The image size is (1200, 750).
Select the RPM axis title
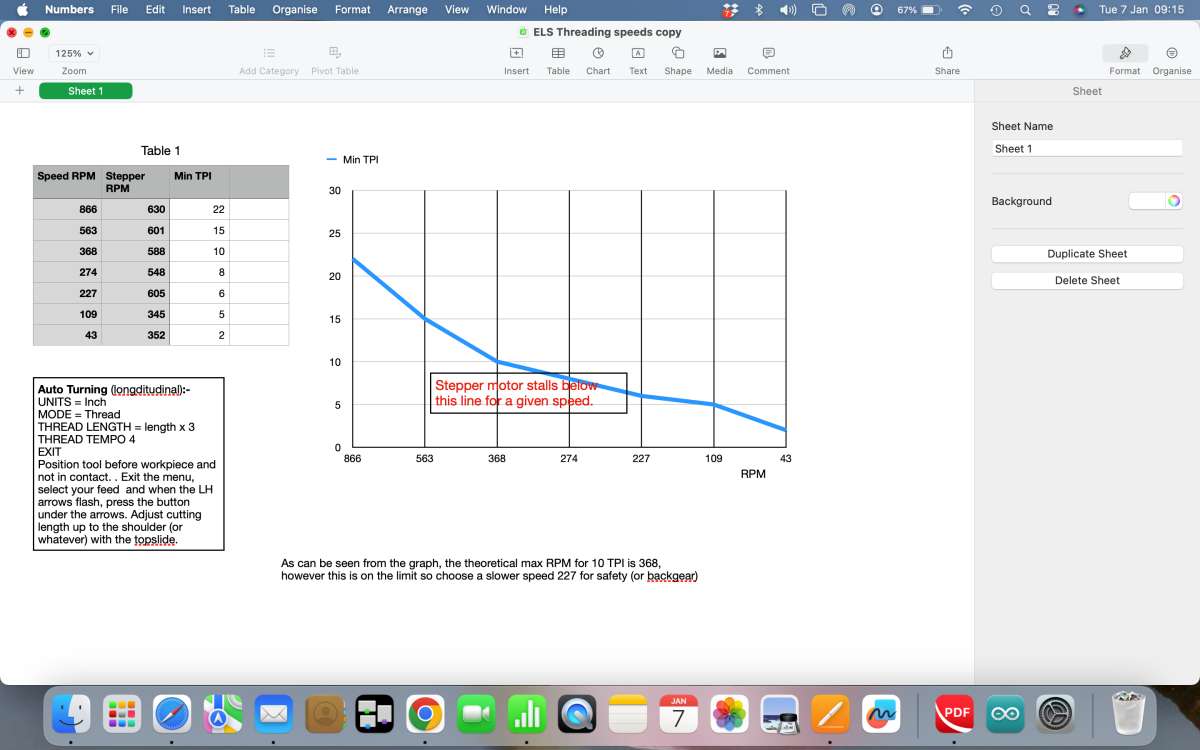(x=753, y=474)
